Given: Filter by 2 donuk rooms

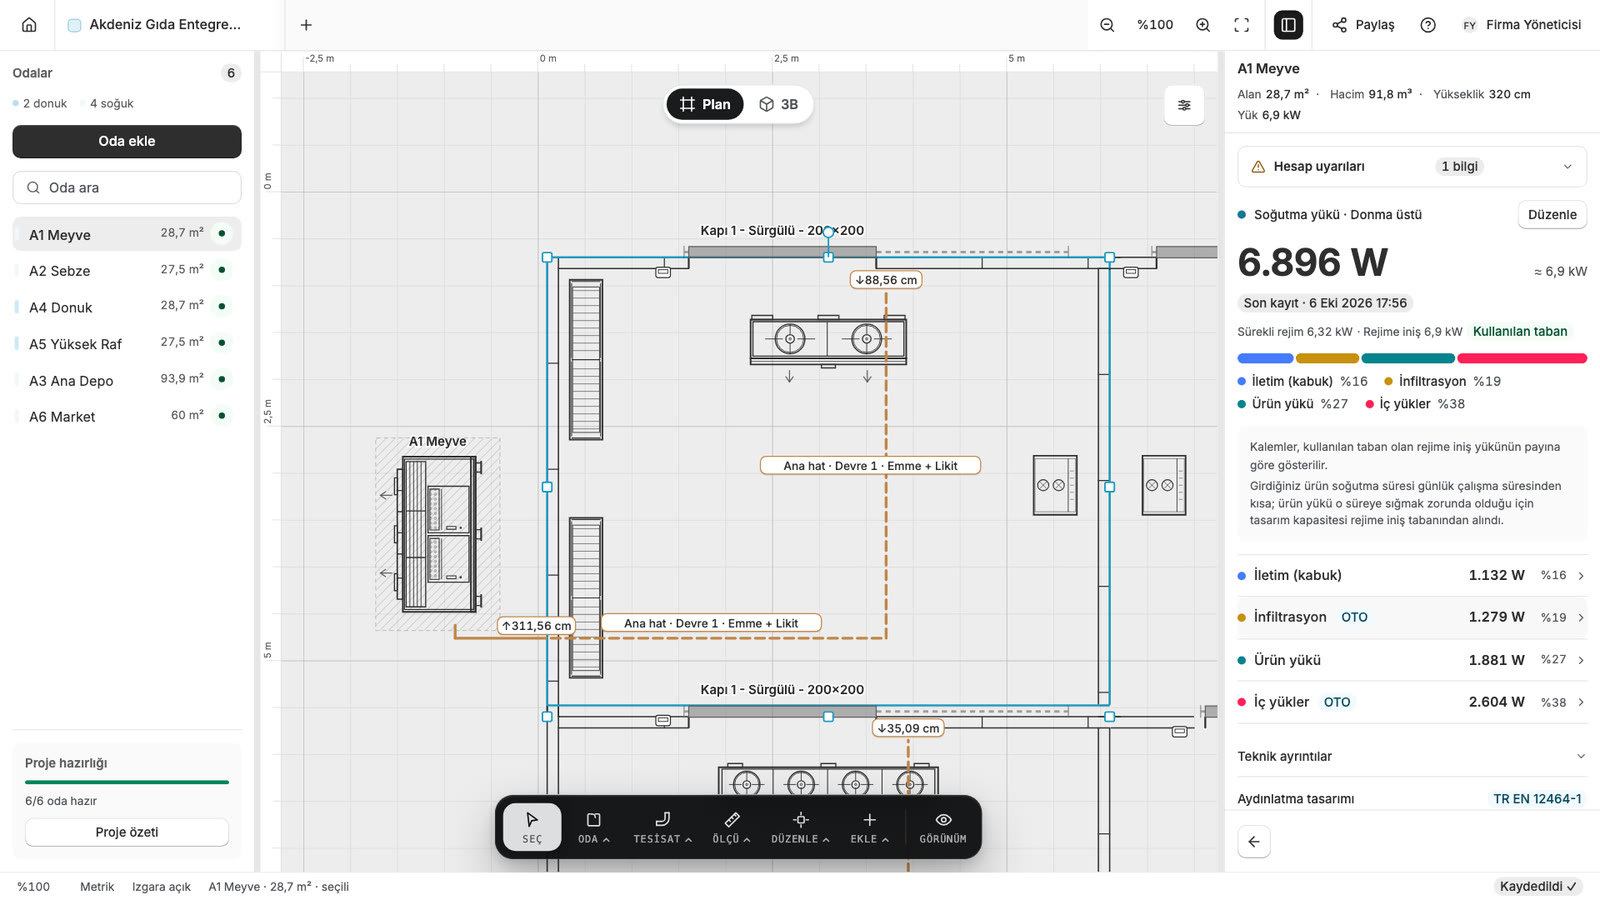Looking at the screenshot, I should tap(40, 103).
